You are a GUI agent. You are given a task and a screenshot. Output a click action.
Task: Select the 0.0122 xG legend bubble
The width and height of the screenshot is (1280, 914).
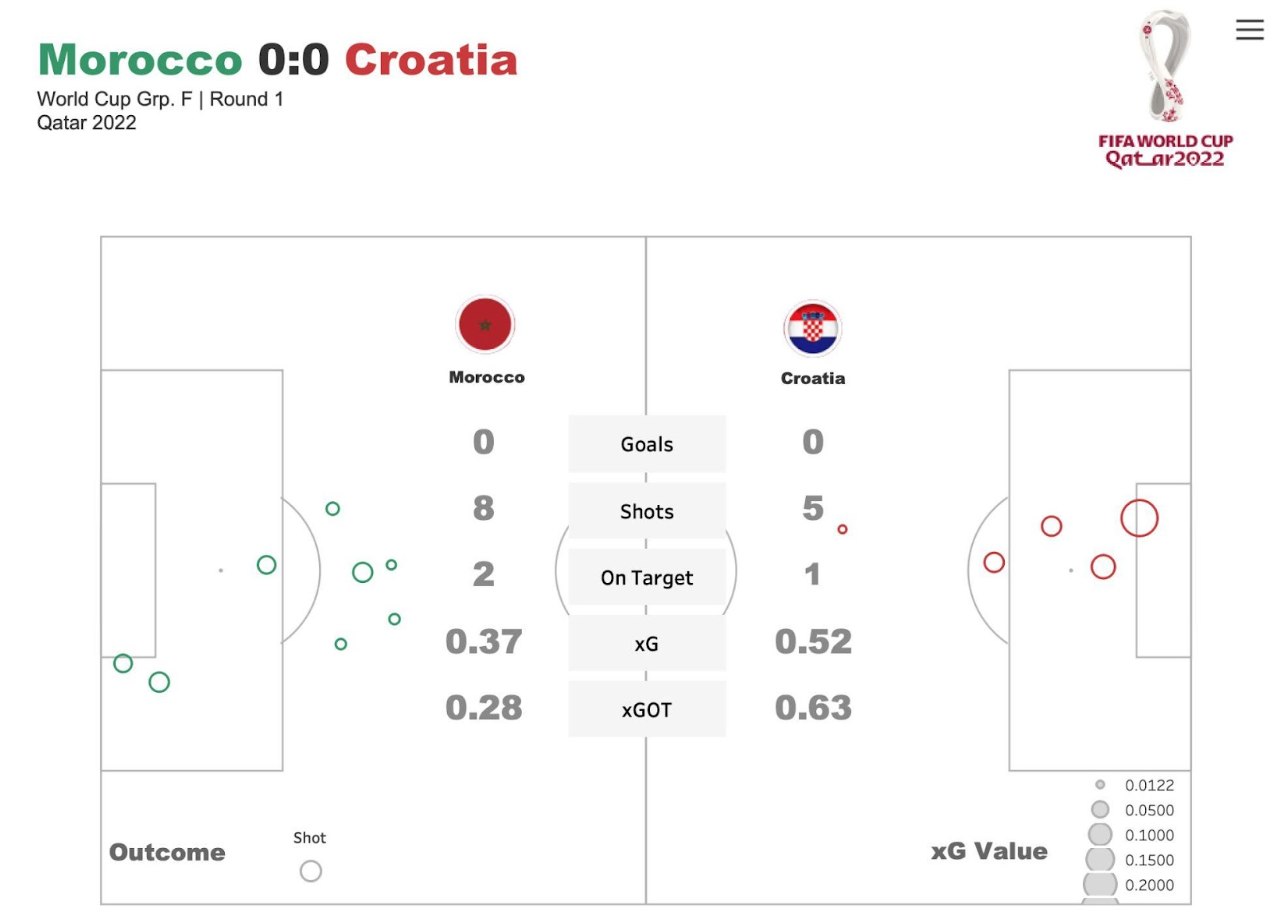pos(1100,785)
